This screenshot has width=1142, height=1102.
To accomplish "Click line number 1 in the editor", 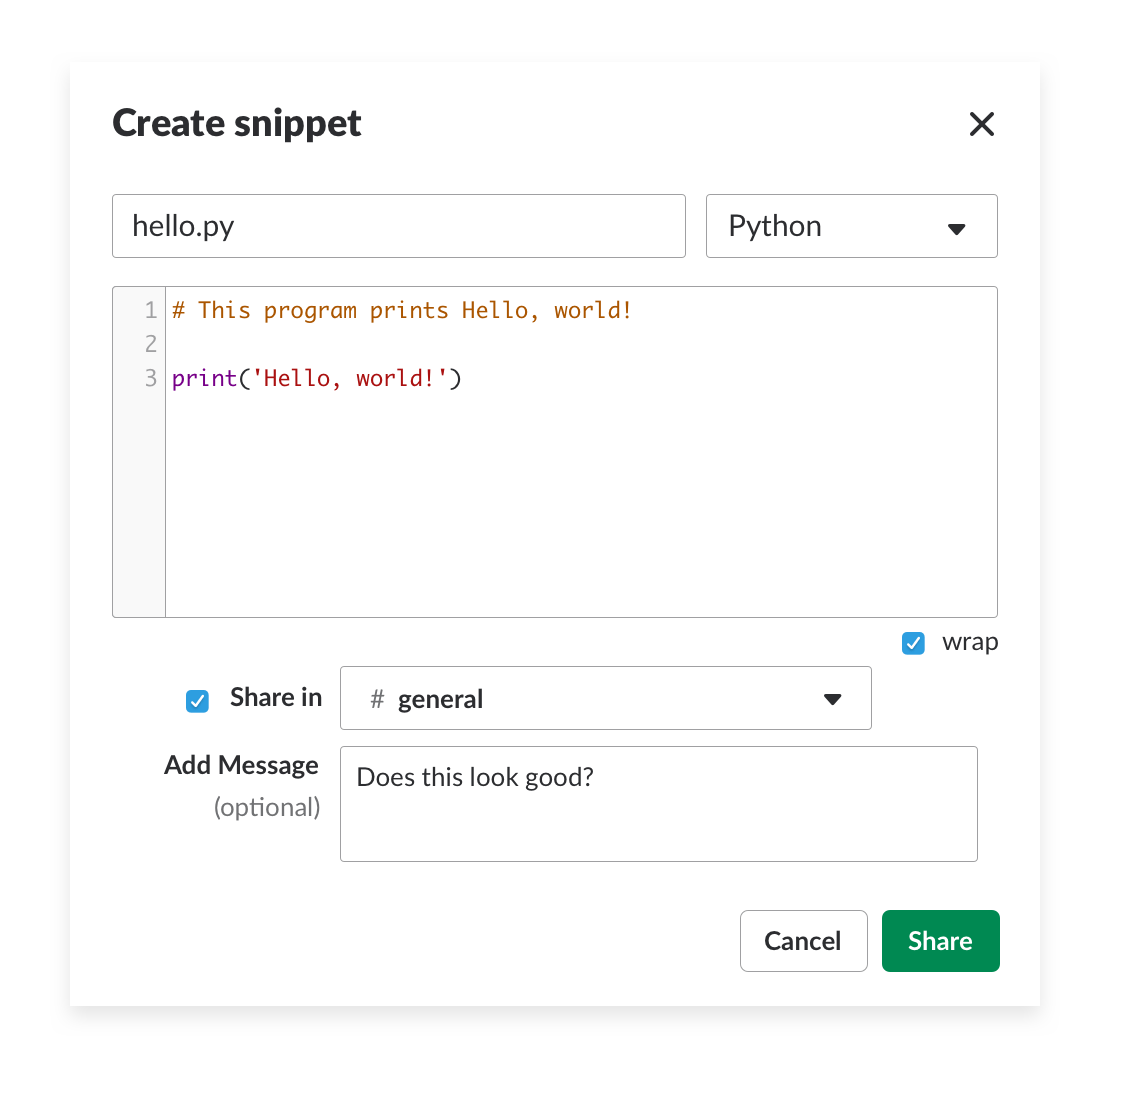I will pyautogui.click(x=150, y=310).
